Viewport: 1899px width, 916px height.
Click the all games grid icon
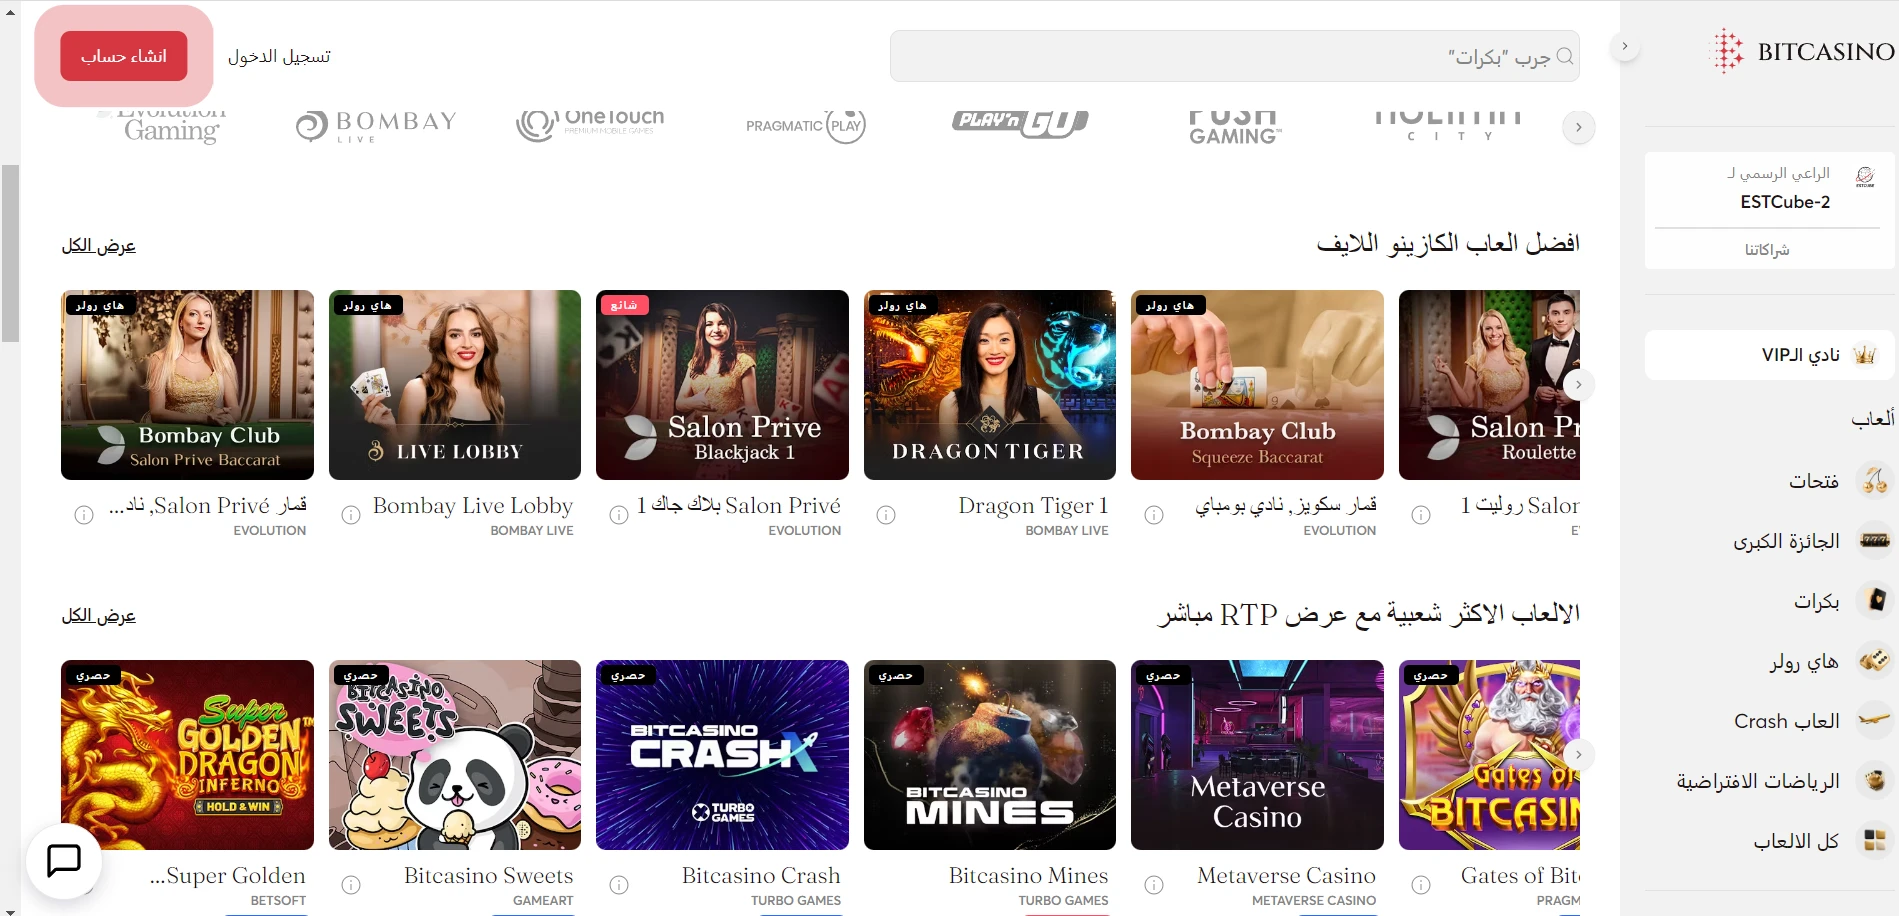point(1875,841)
